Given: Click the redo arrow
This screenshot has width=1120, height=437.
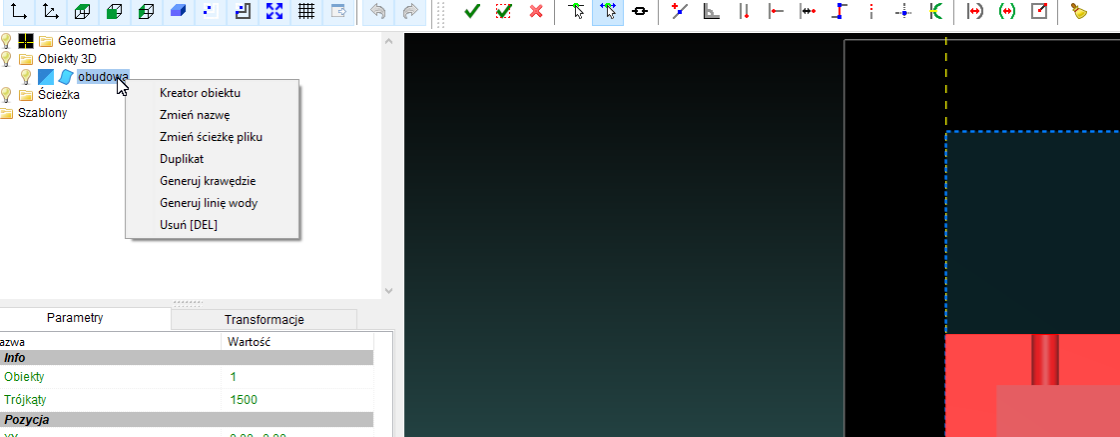Looking at the screenshot, I should coord(411,11).
